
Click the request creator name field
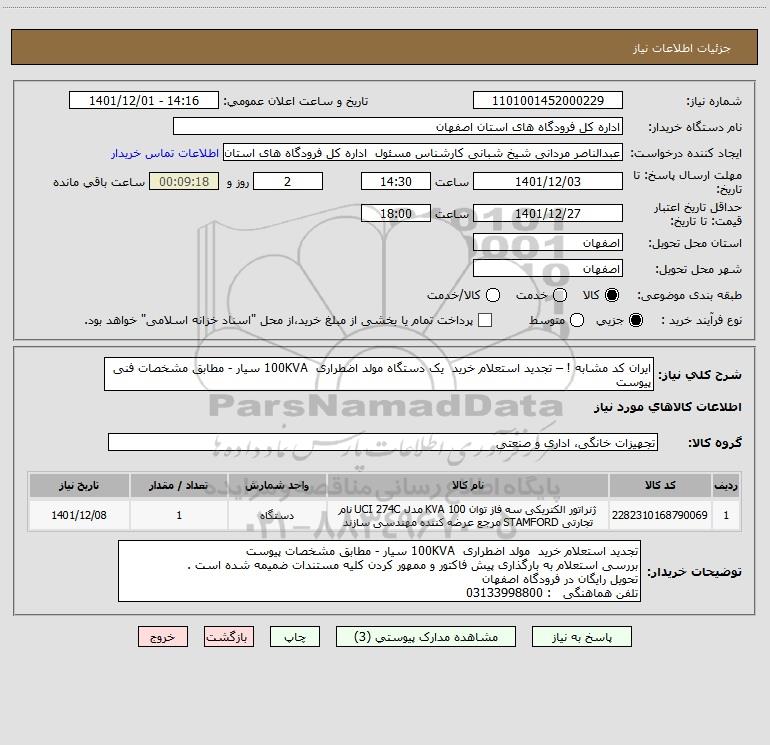pos(423,153)
